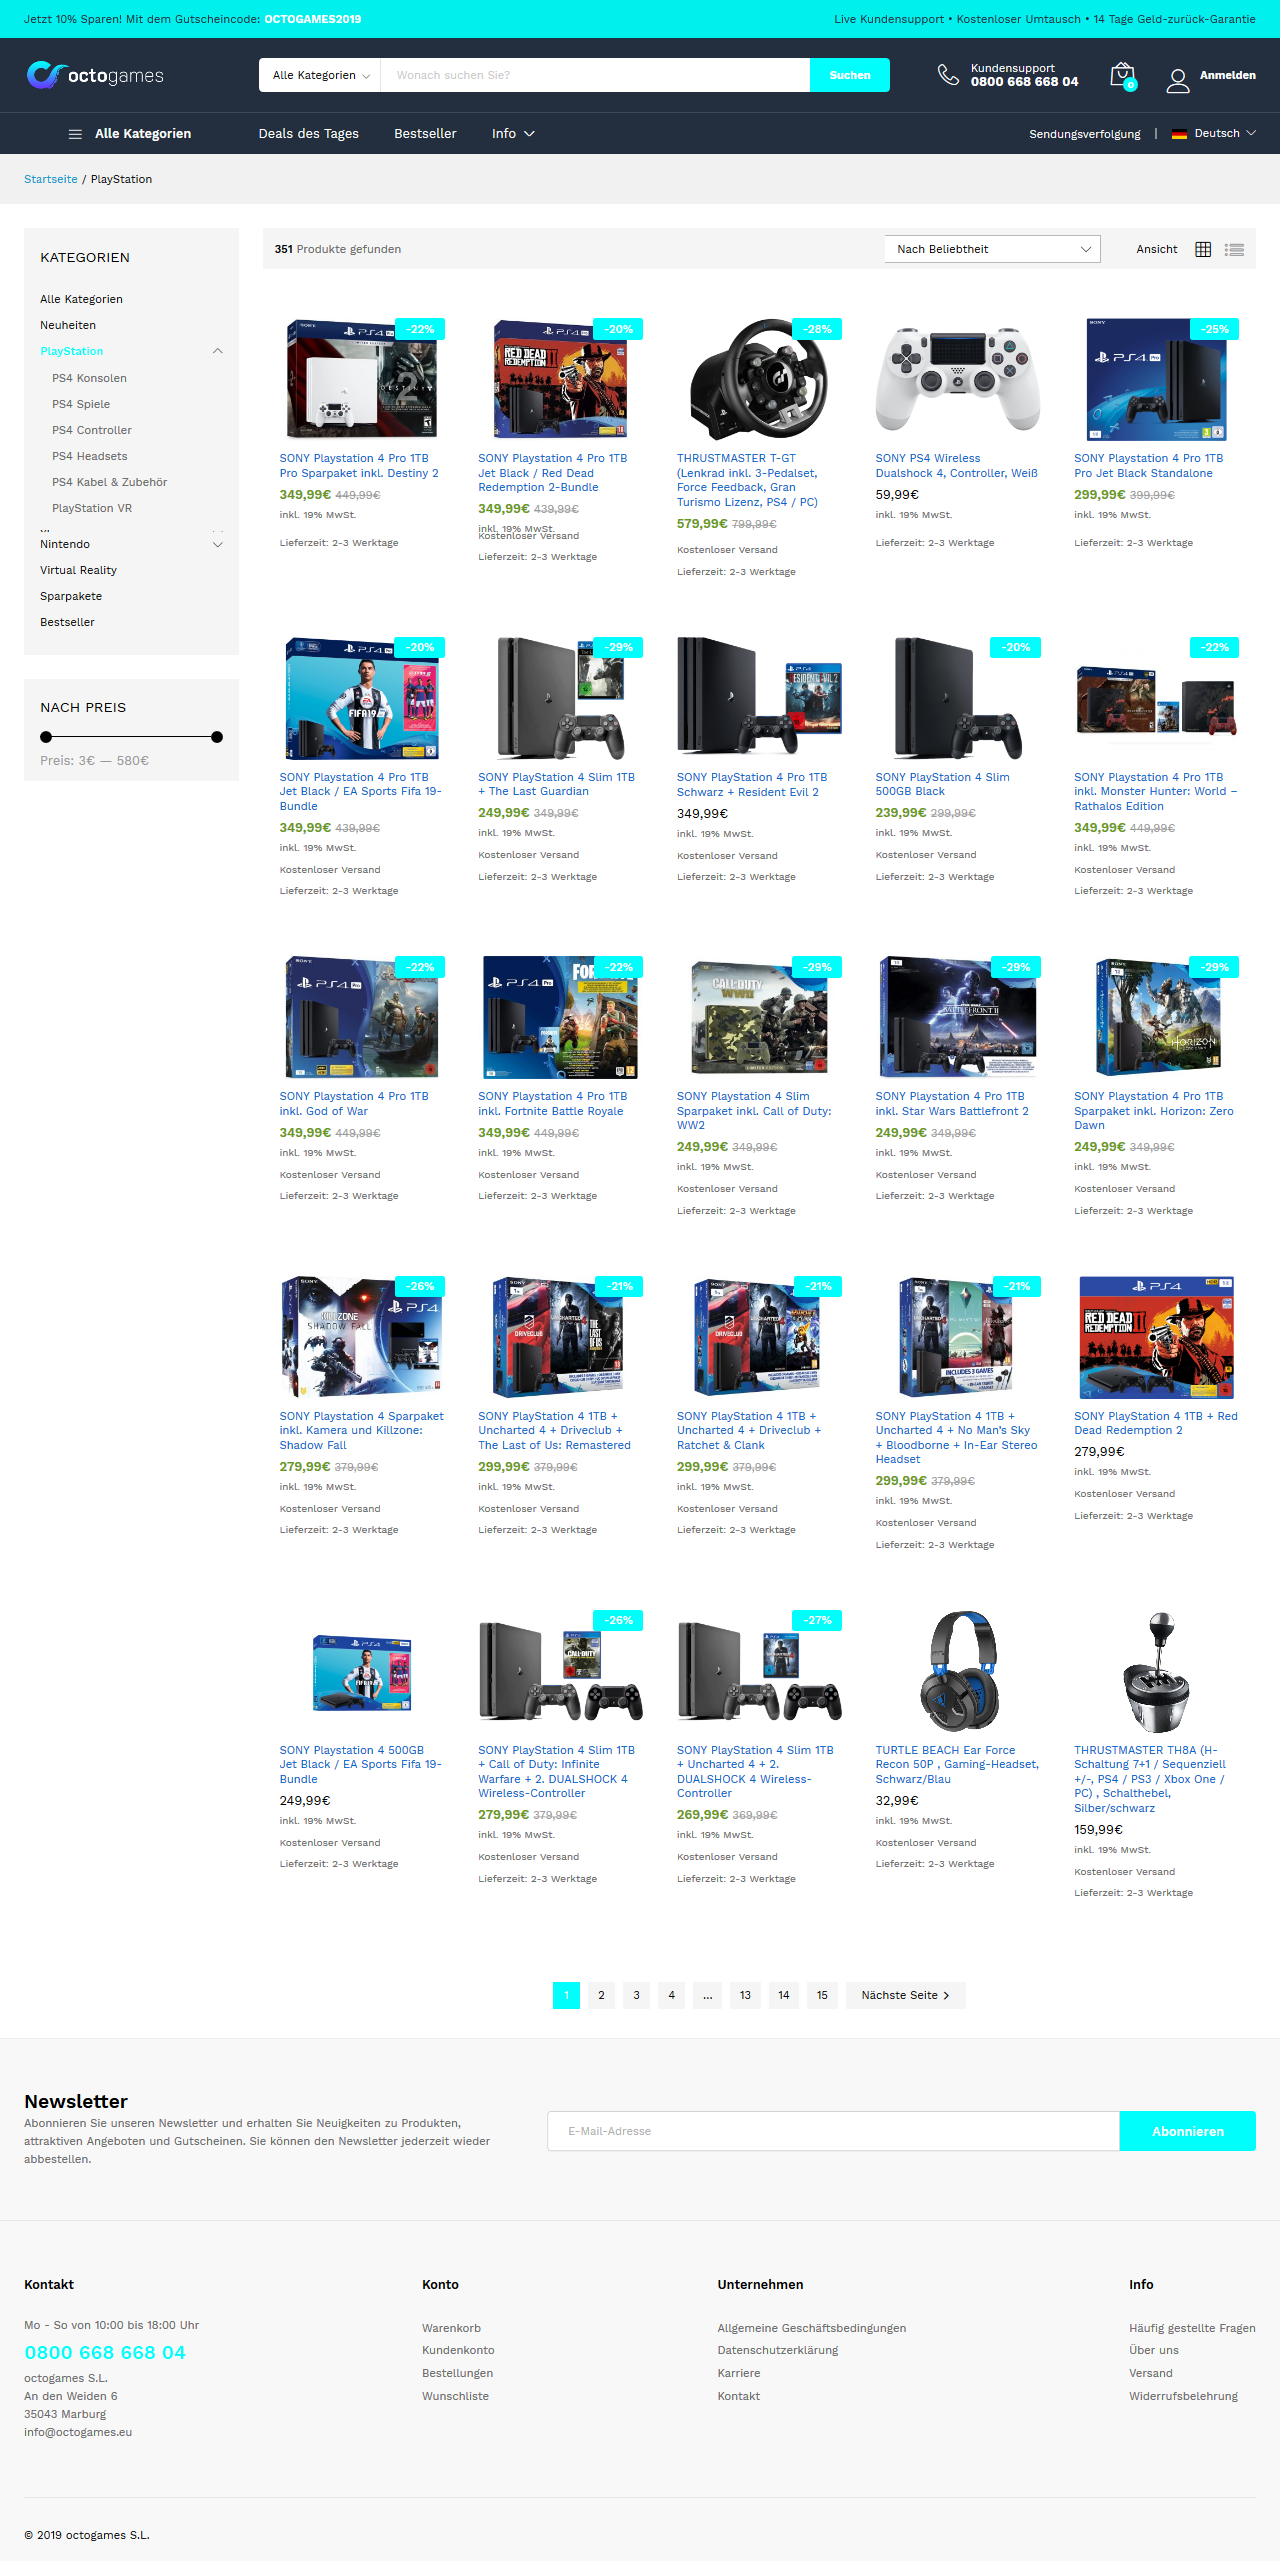Open the God of War bundle image

pos(362,1017)
